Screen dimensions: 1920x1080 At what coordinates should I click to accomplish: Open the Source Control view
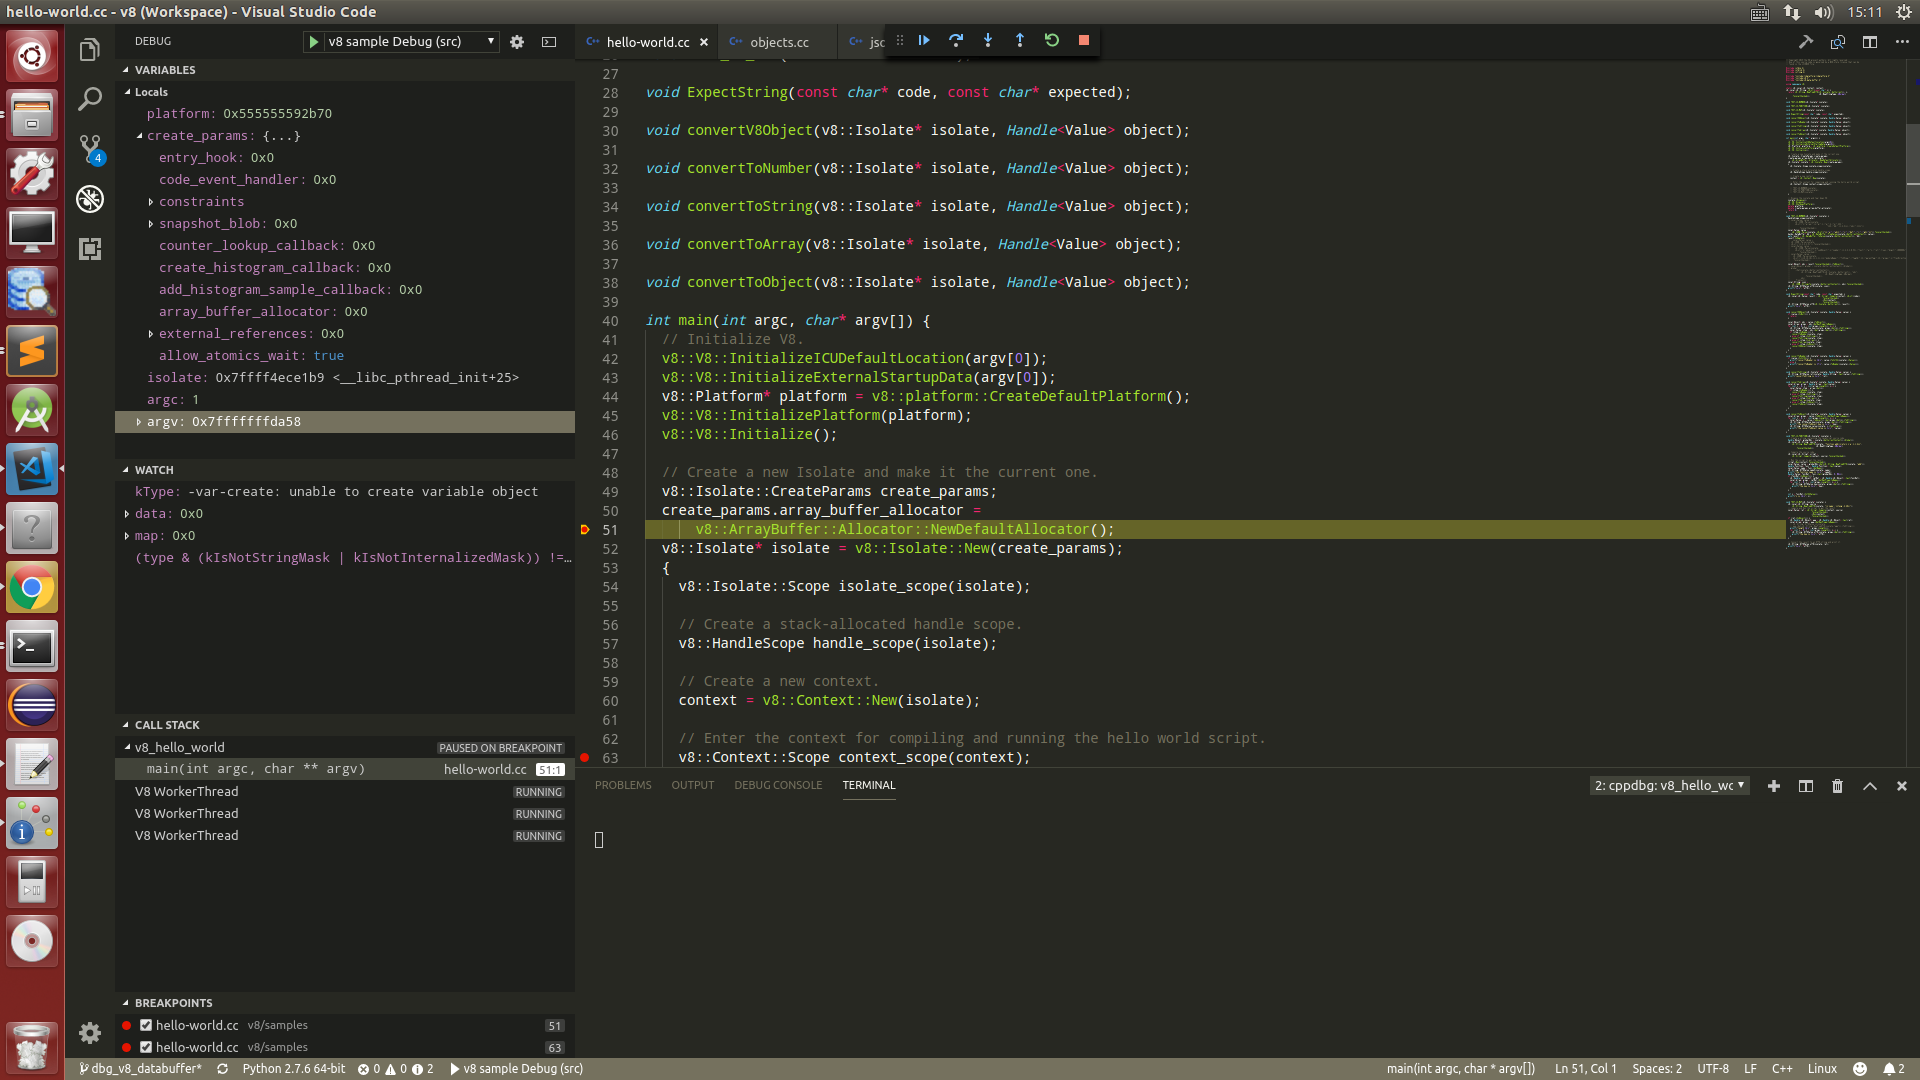click(90, 149)
